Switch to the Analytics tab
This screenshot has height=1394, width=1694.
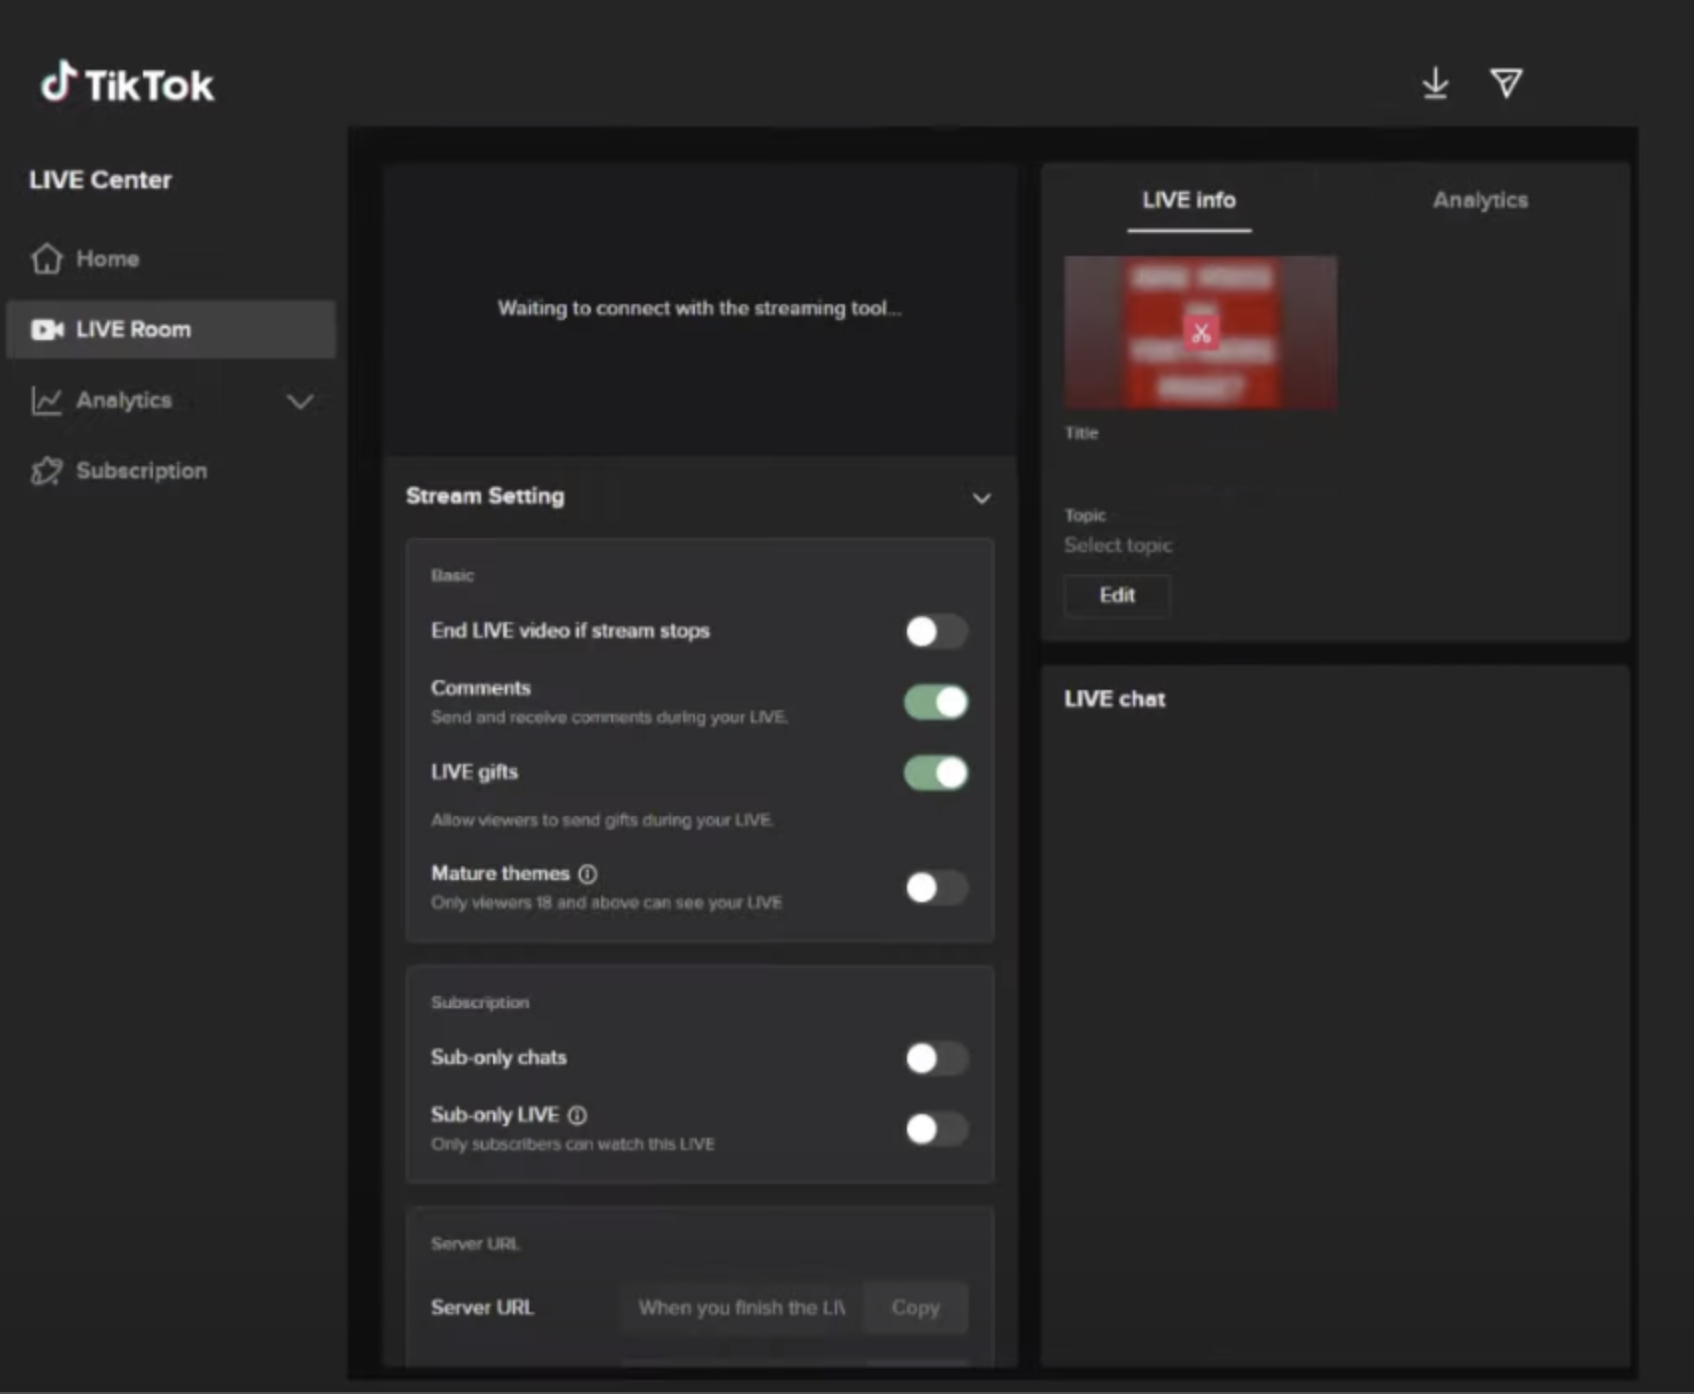[x=1479, y=200]
